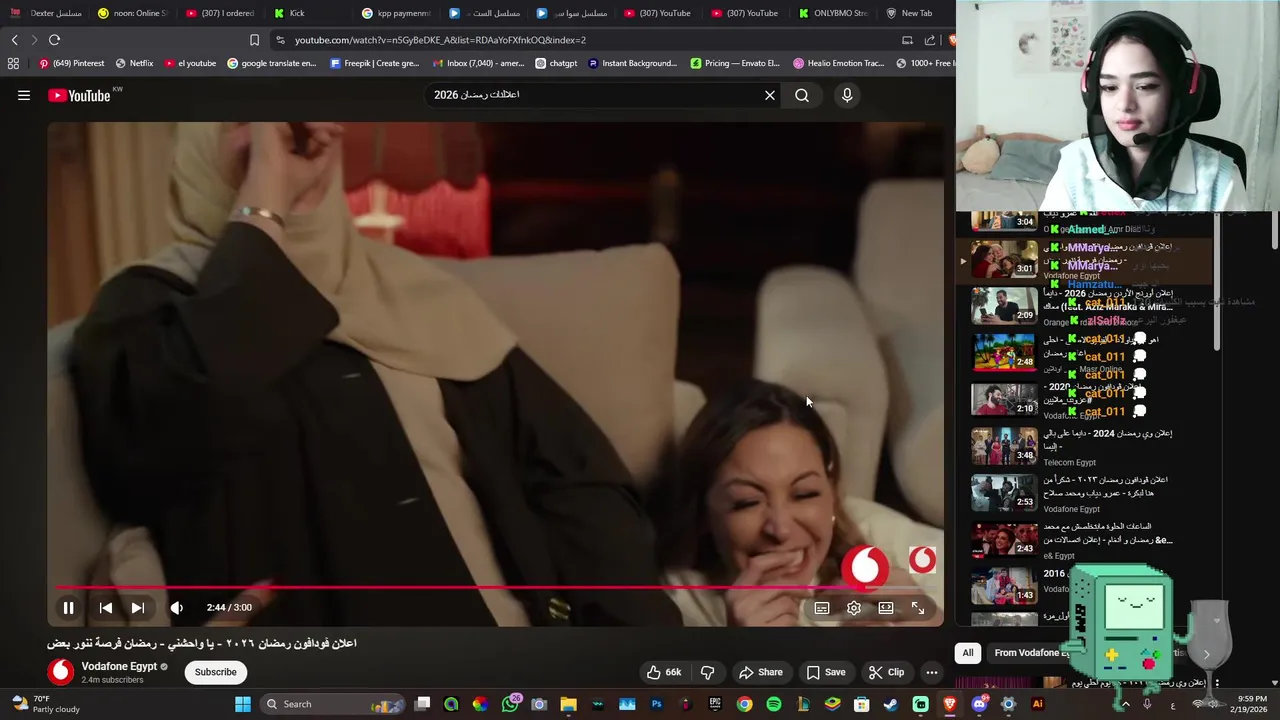Open Photoshop from the taskbar

pyautogui.click(x=657, y=704)
